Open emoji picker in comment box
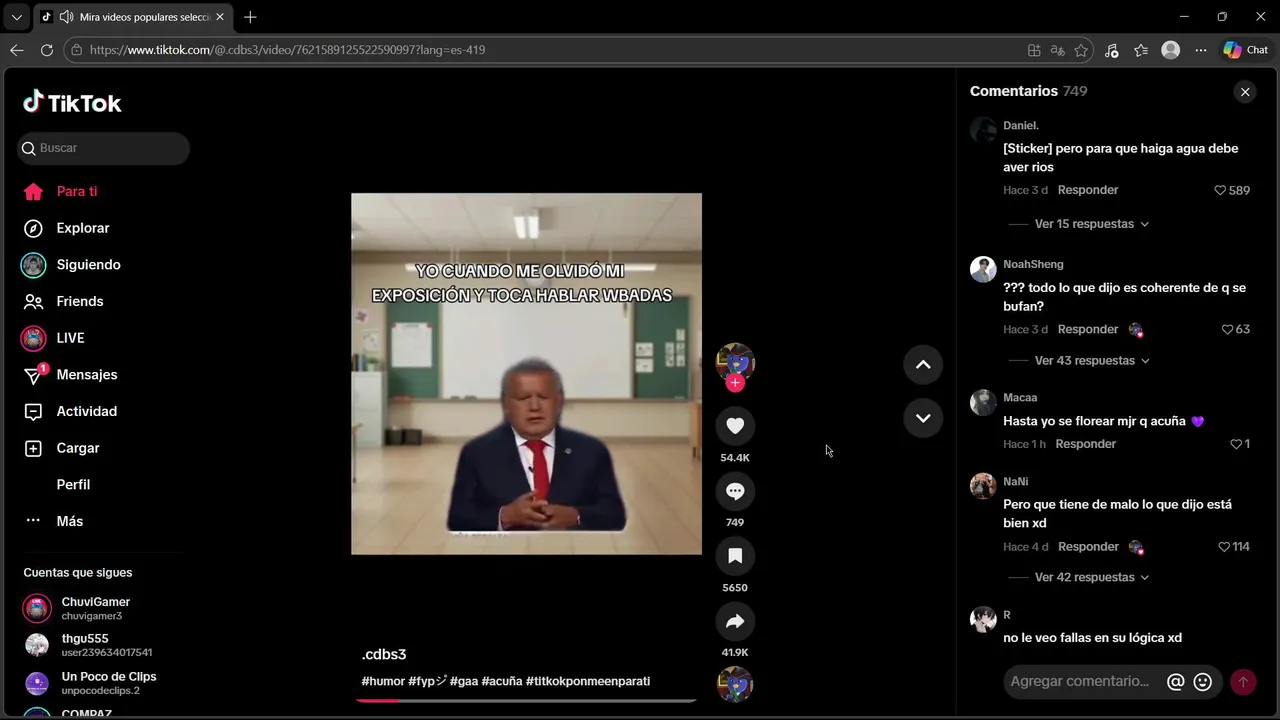1280x720 pixels. click(1203, 682)
